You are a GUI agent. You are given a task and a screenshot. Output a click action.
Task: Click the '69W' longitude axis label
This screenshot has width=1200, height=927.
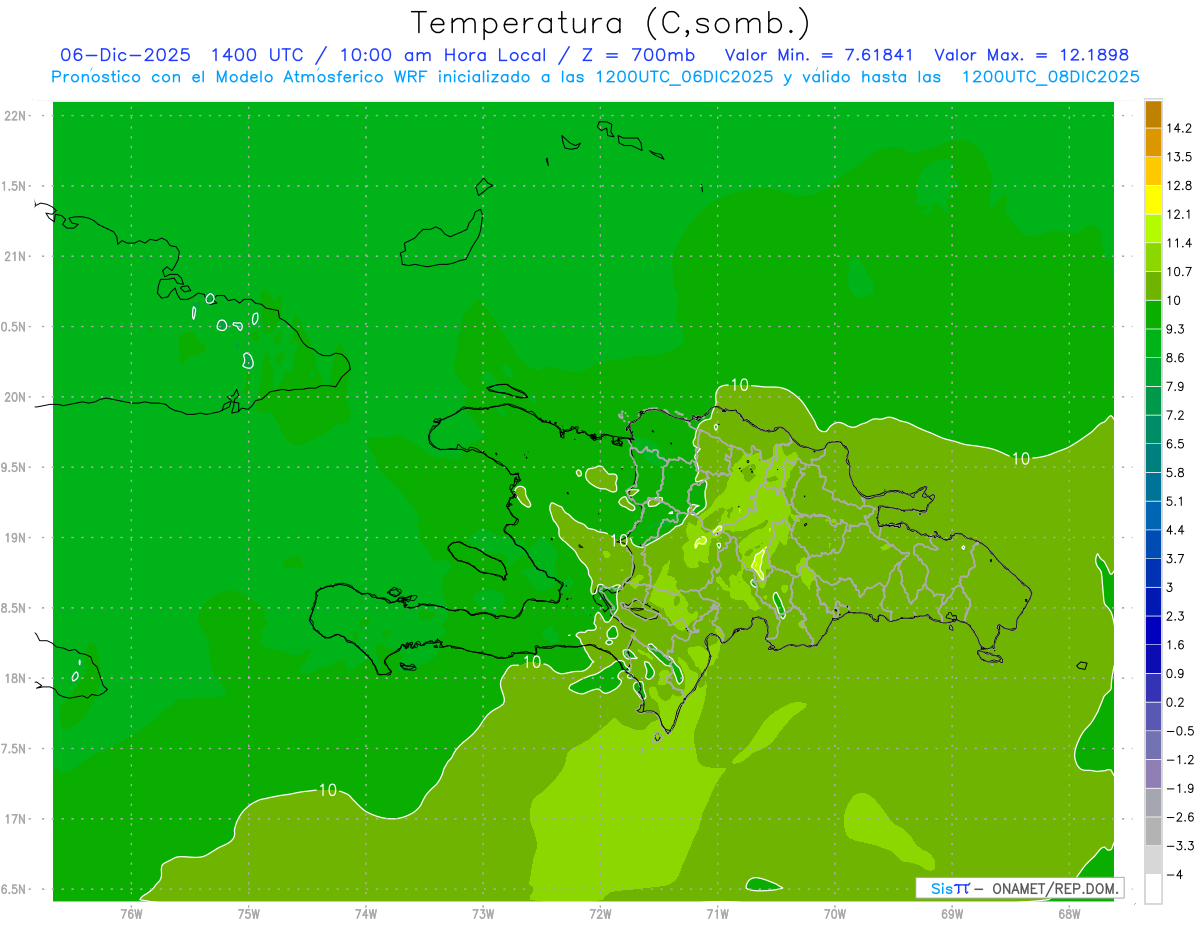[951, 913]
